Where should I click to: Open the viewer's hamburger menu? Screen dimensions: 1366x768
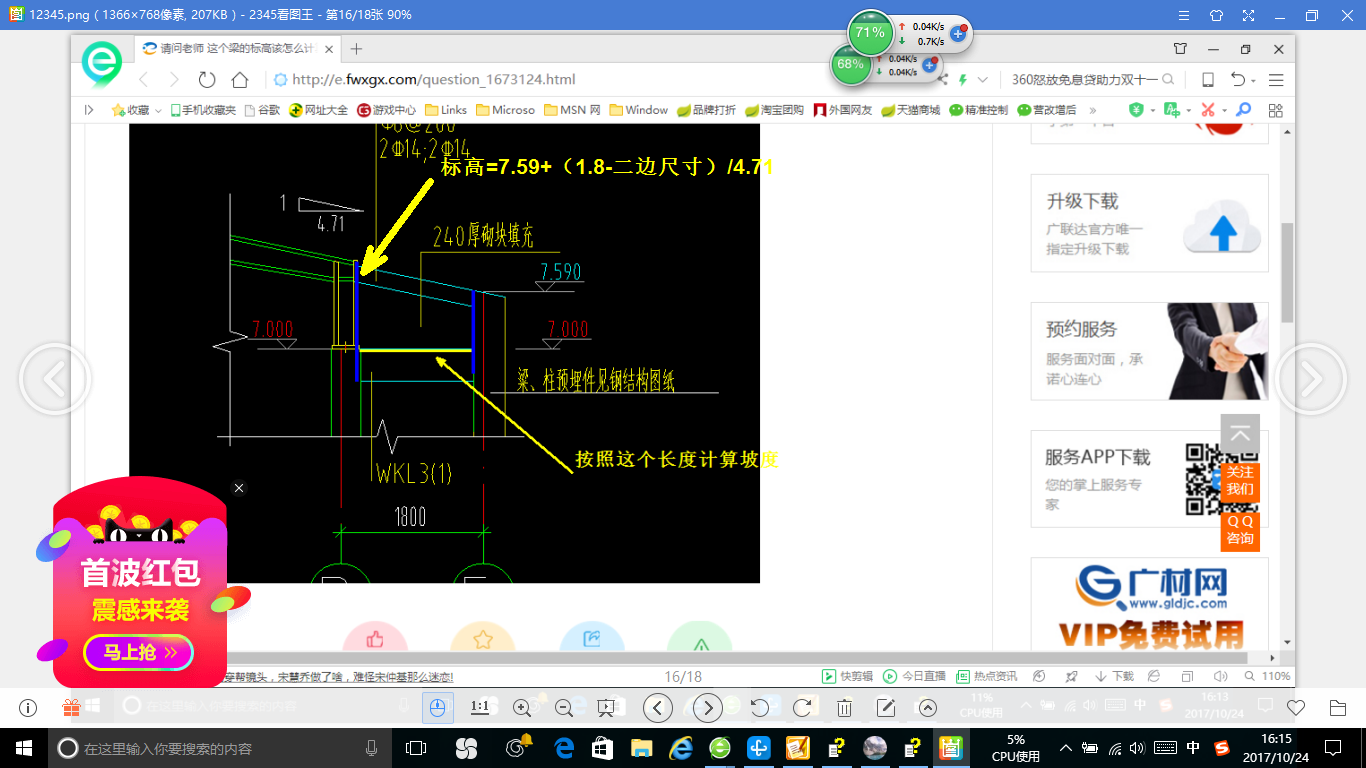tap(1184, 15)
